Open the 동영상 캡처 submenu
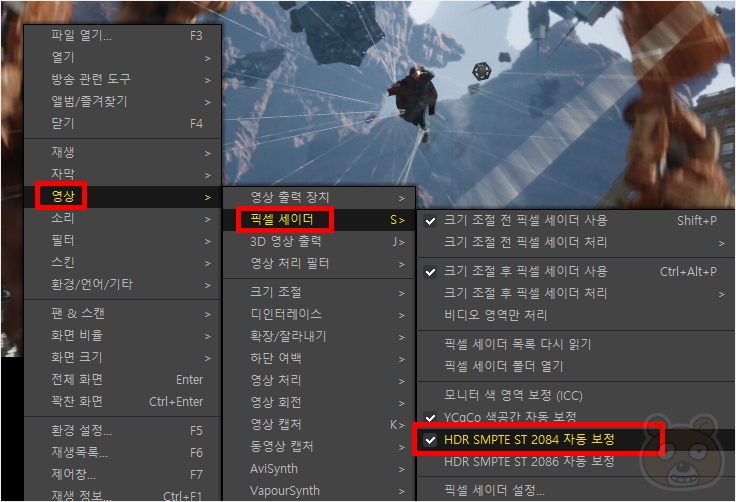 (319, 447)
